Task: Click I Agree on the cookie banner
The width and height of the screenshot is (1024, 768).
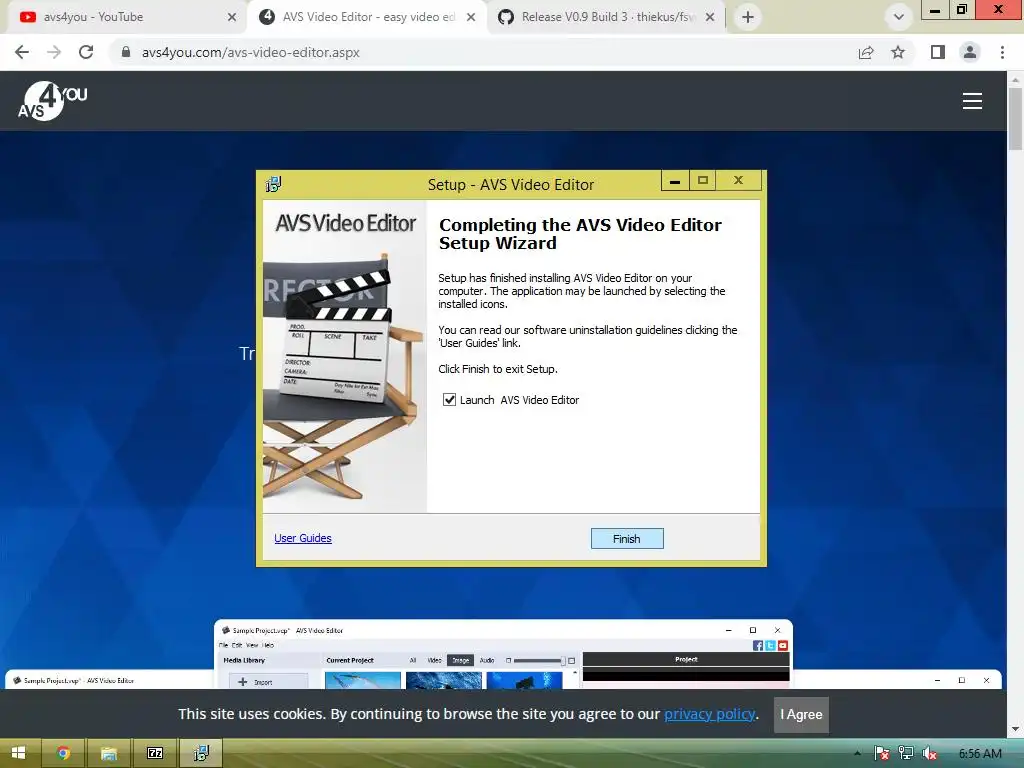Action: [801, 714]
